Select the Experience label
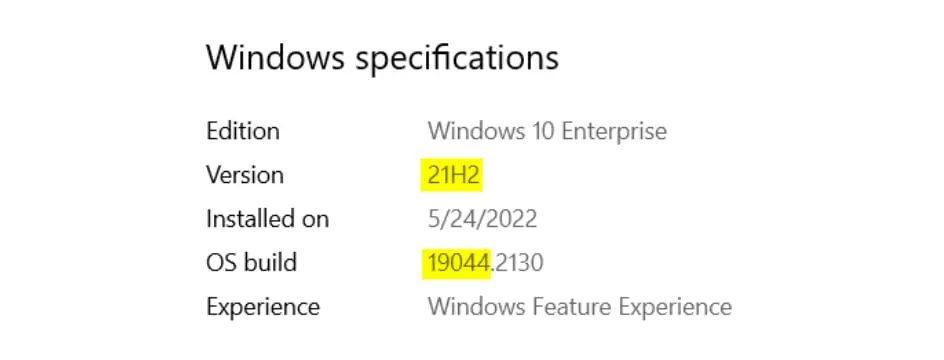This screenshot has width=944, height=360. point(262,307)
